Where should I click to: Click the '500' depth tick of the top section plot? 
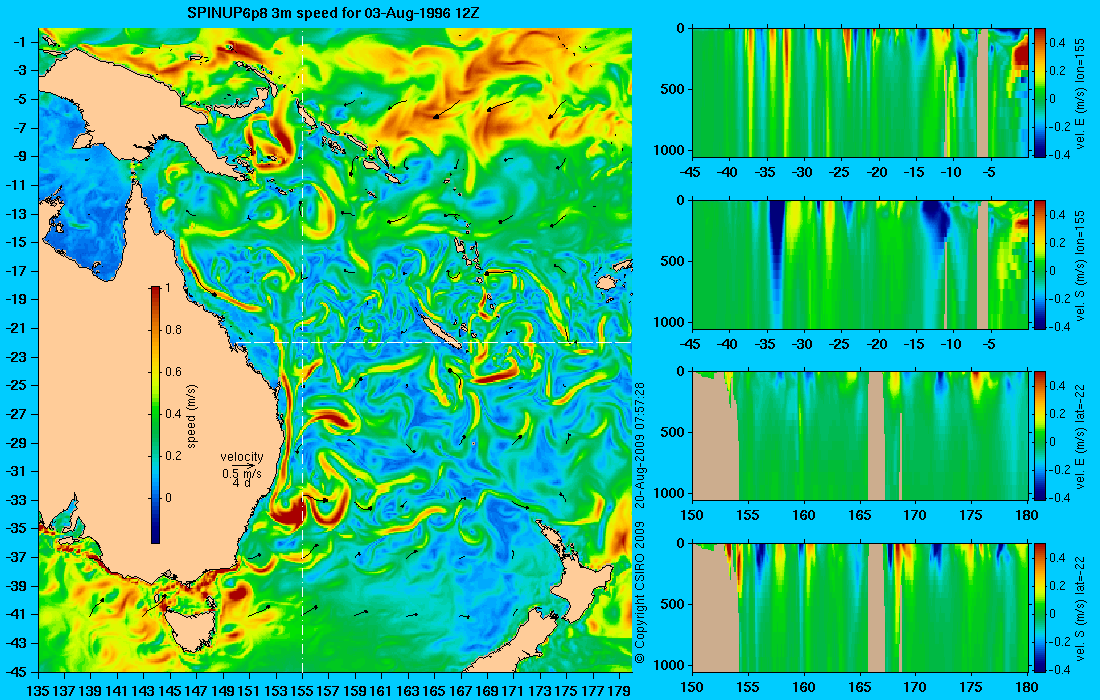674,89
